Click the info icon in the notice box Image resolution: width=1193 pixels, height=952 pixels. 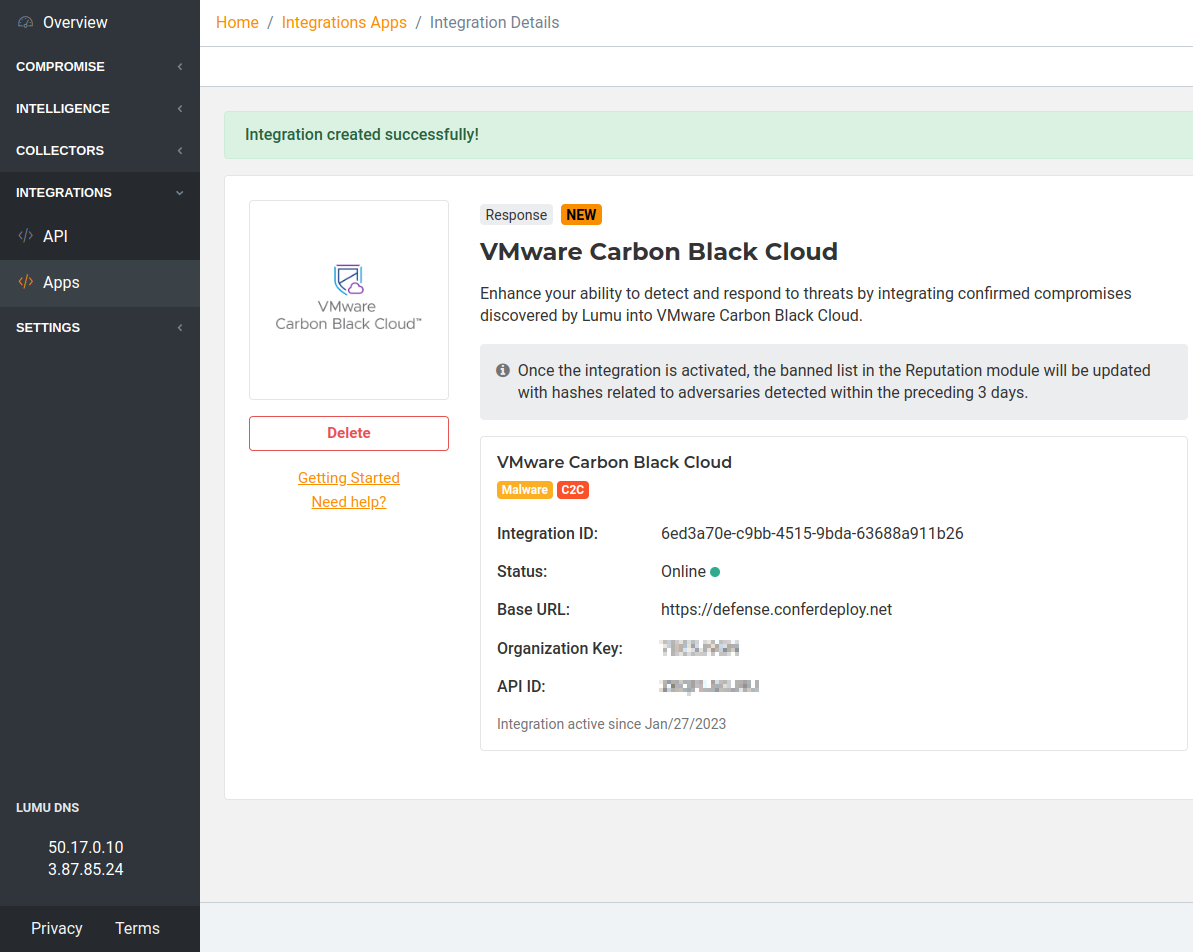[x=503, y=370]
